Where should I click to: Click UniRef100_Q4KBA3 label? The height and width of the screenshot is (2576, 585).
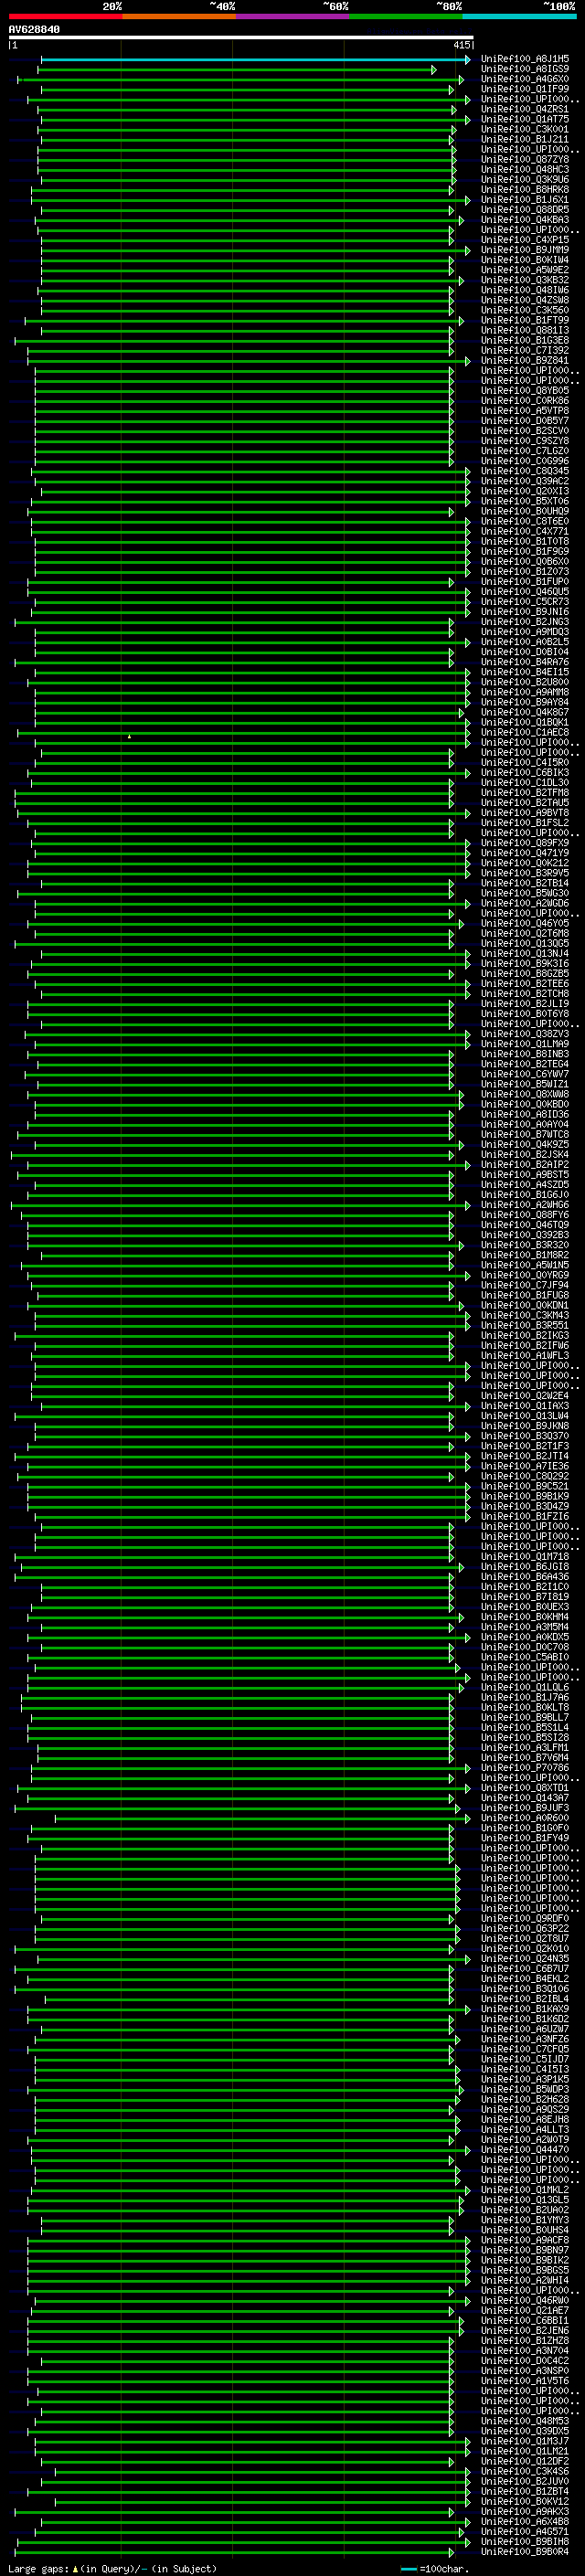pos(525,219)
